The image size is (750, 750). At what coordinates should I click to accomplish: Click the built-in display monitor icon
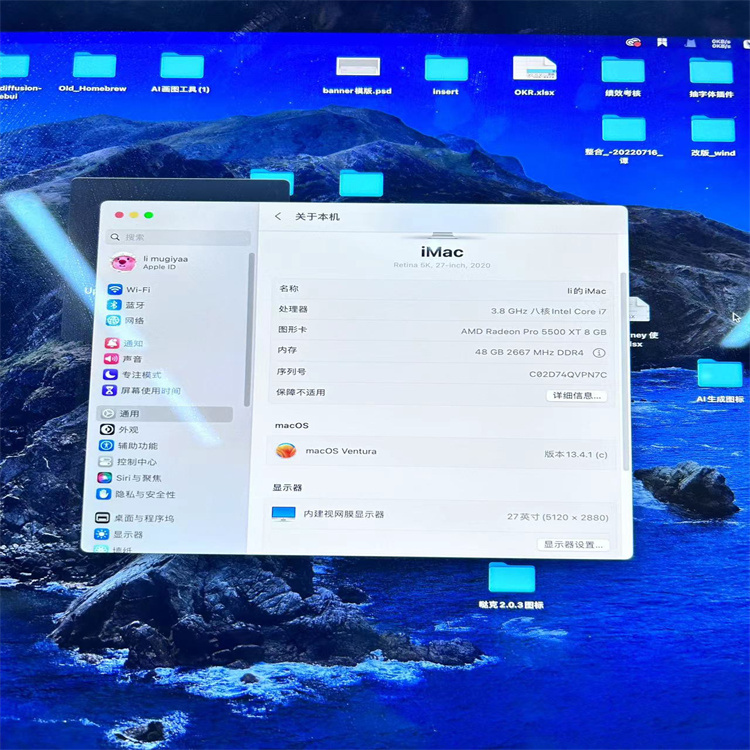(284, 514)
